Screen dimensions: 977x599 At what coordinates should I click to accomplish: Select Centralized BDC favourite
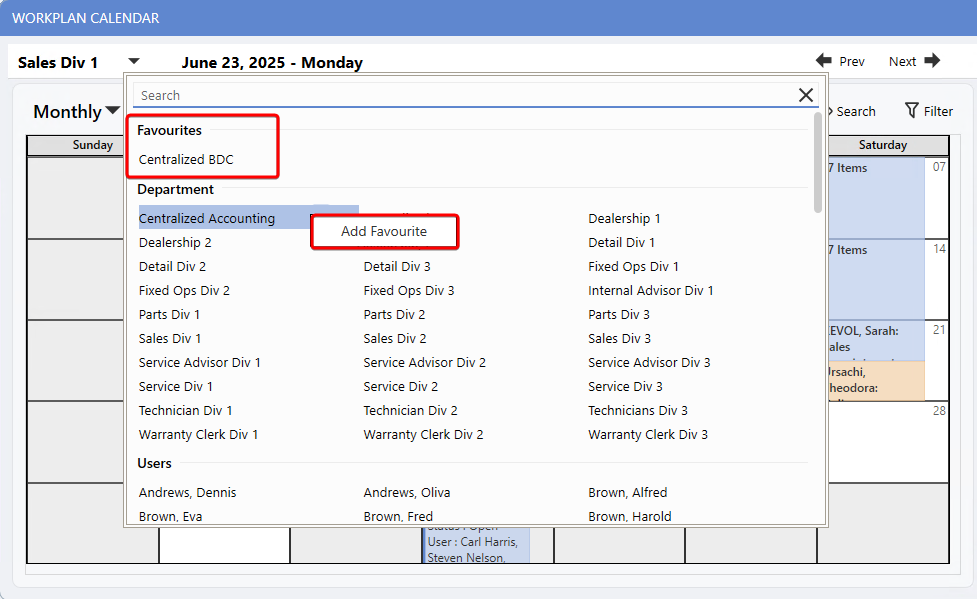click(x=186, y=160)
